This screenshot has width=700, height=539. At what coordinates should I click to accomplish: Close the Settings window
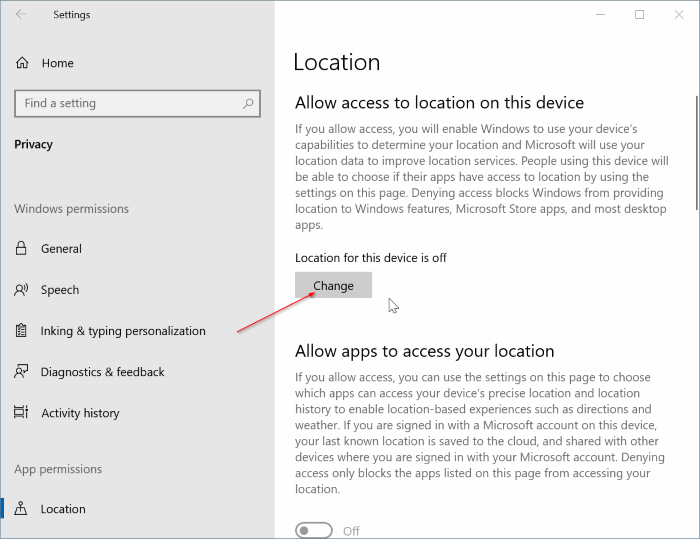click(679, 15)
